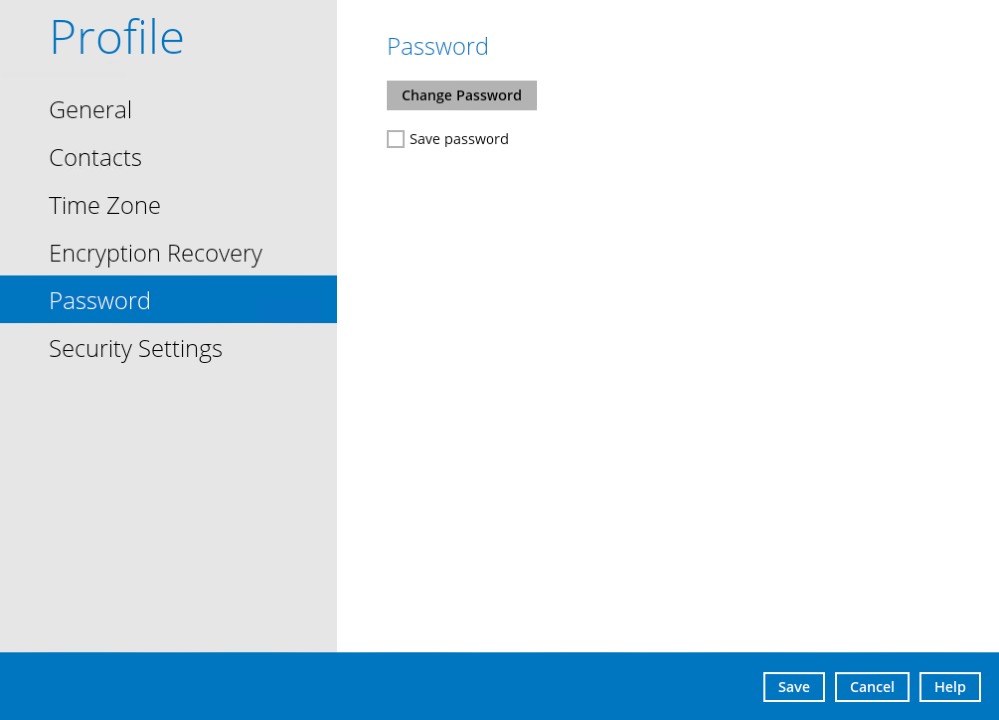The height and width of the screenshot is (720, 999).
Task: Open the General profile section
Action: pyautogui.click(x=90, y=110)
